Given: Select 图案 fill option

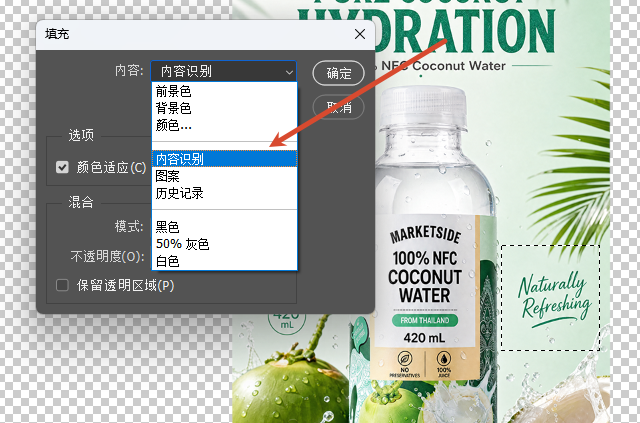Looking at the screenshot, I should (224, 176).
